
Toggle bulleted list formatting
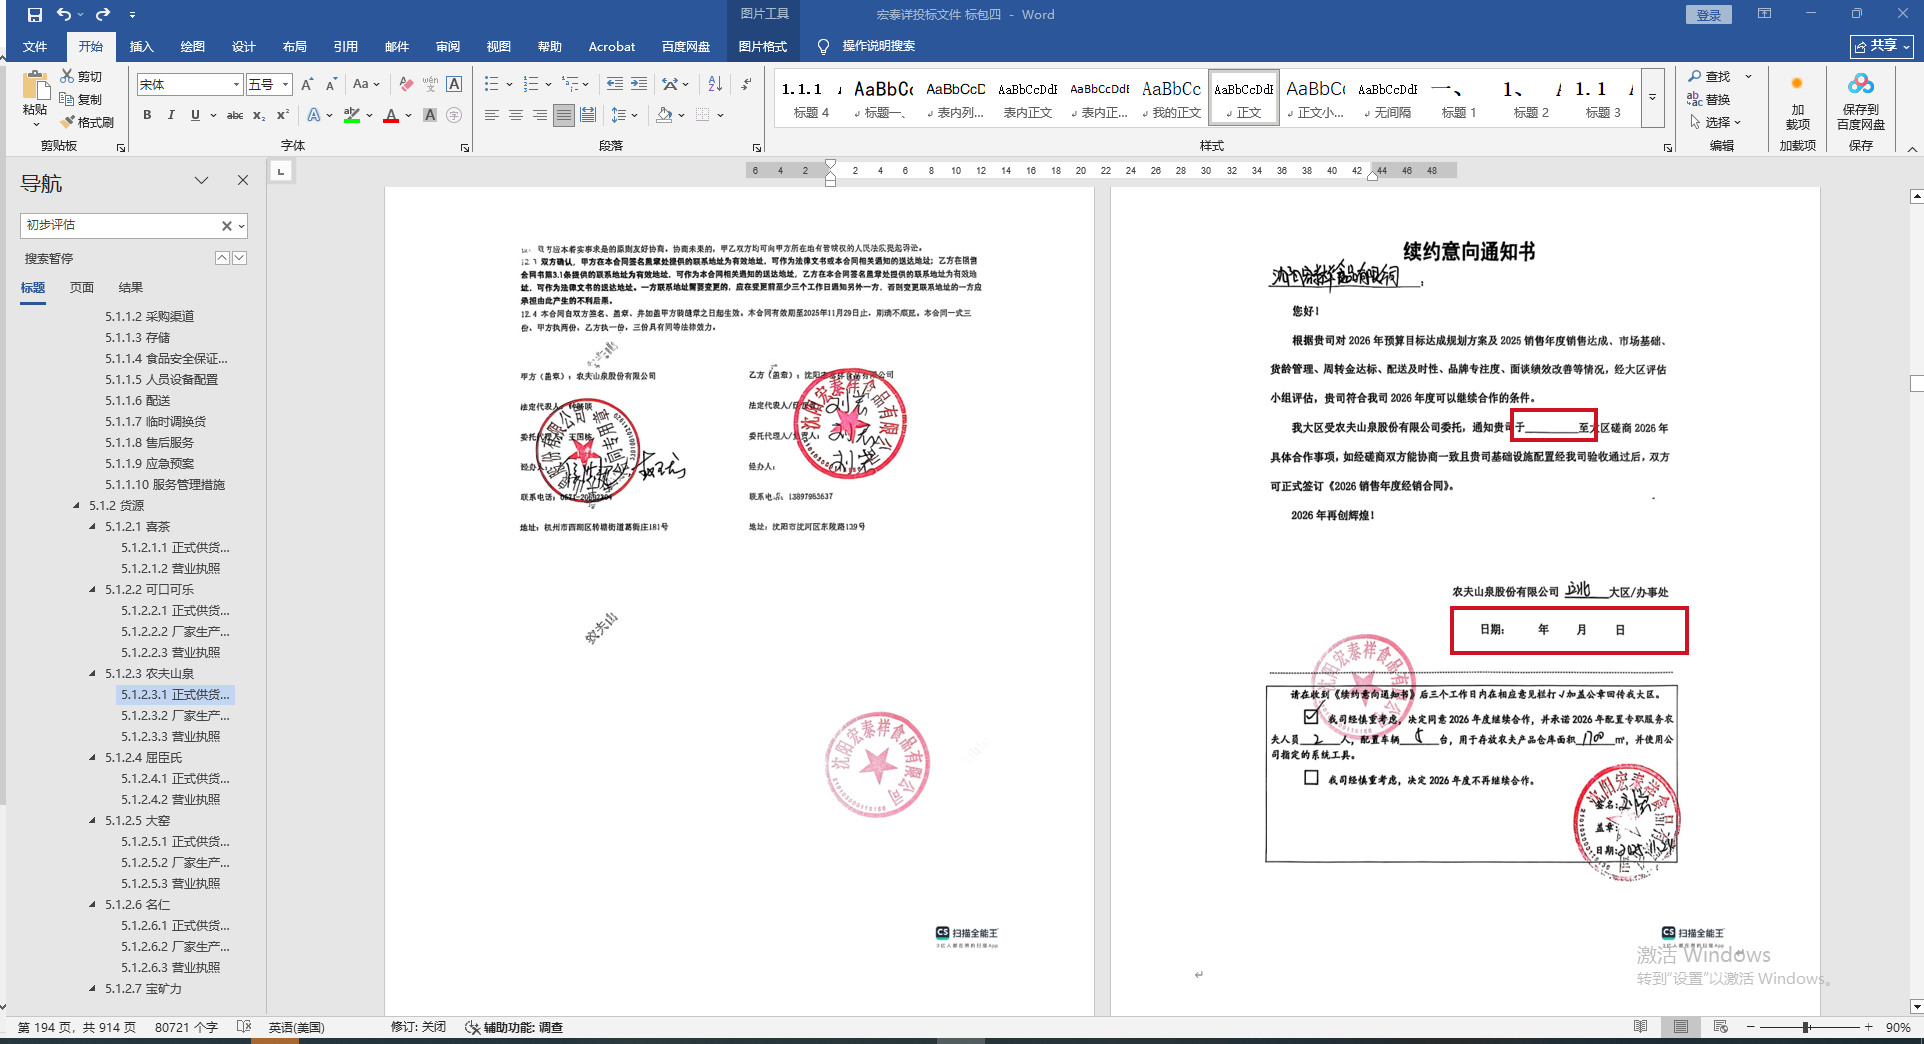491,84
